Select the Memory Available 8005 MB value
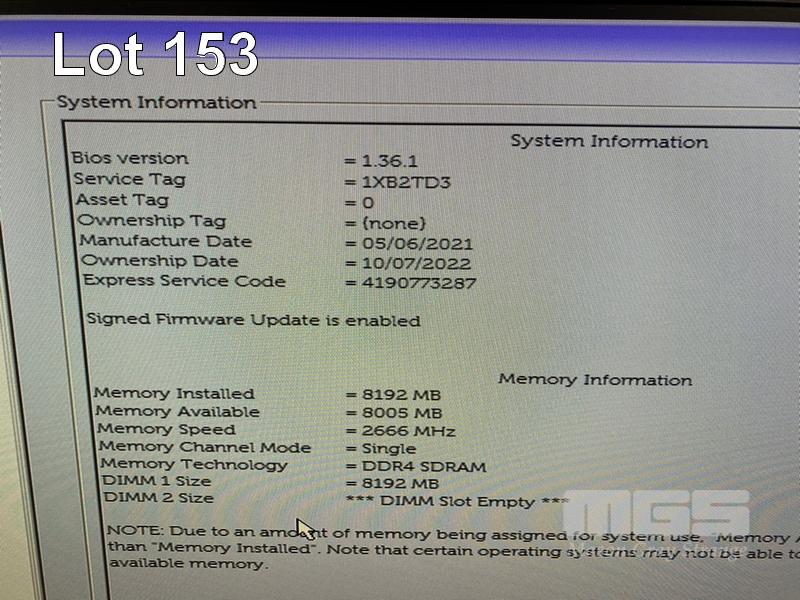 402,413
